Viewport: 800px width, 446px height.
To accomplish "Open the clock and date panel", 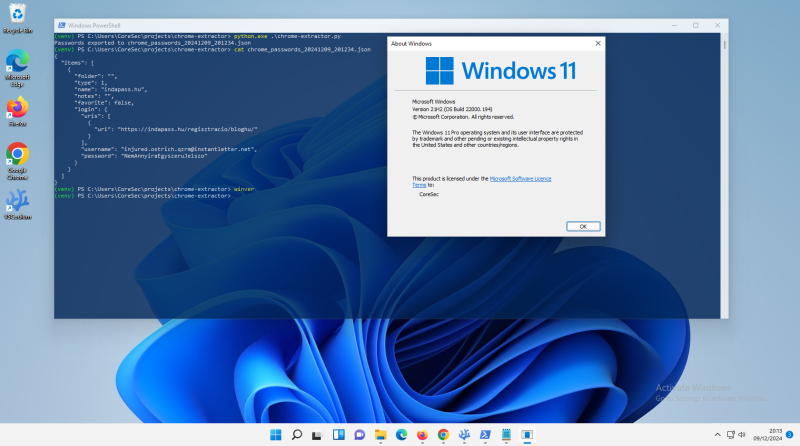I will 767,435.
